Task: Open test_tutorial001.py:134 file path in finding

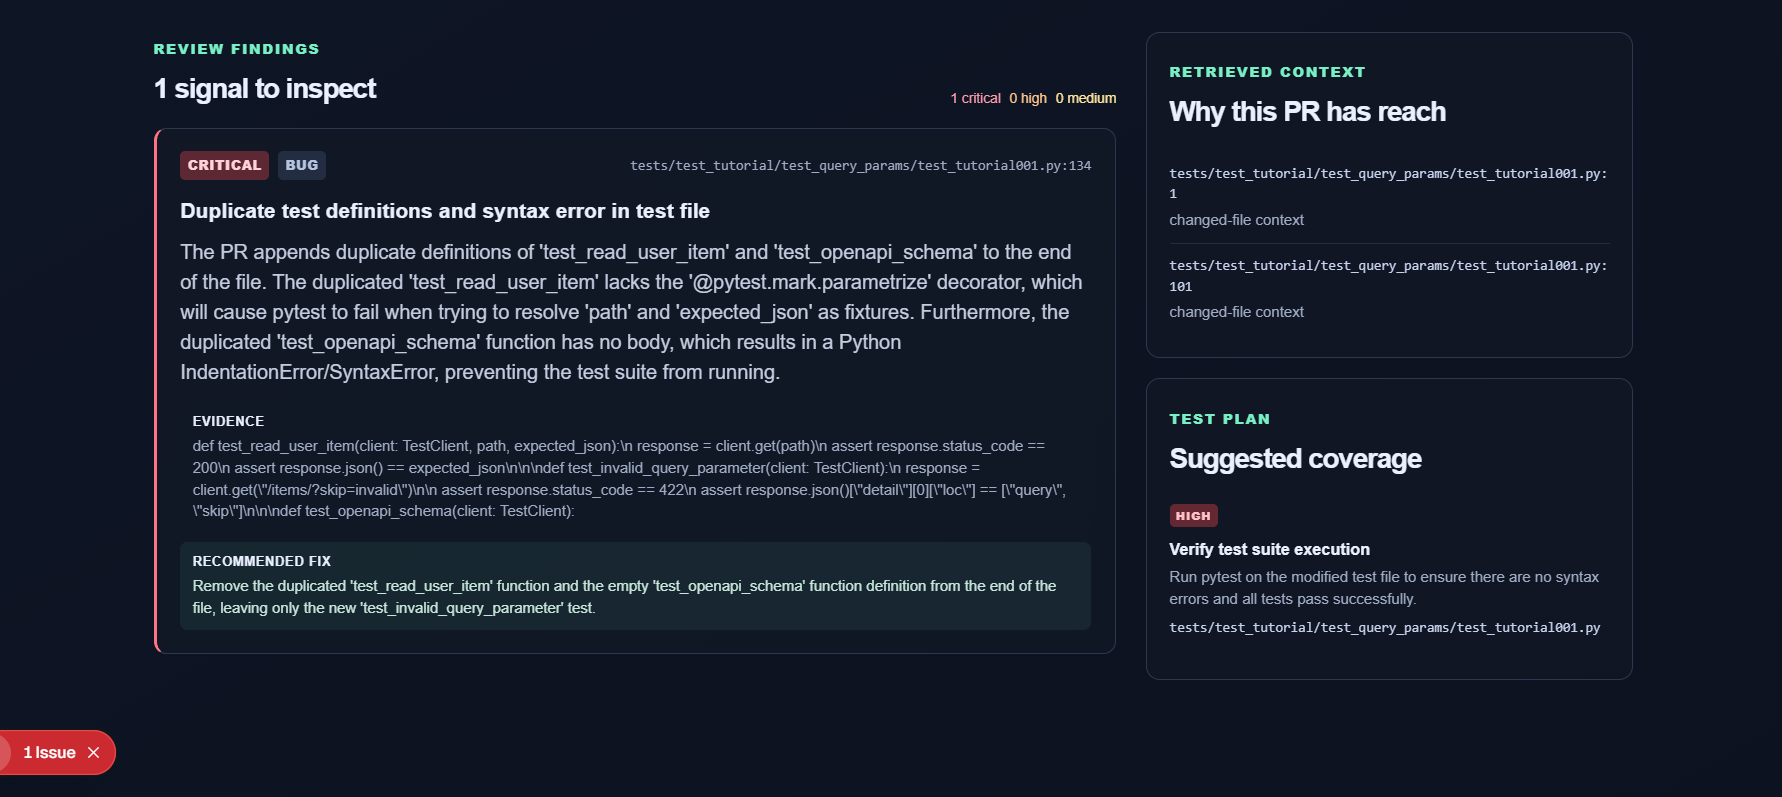Action: coord(860,166)
